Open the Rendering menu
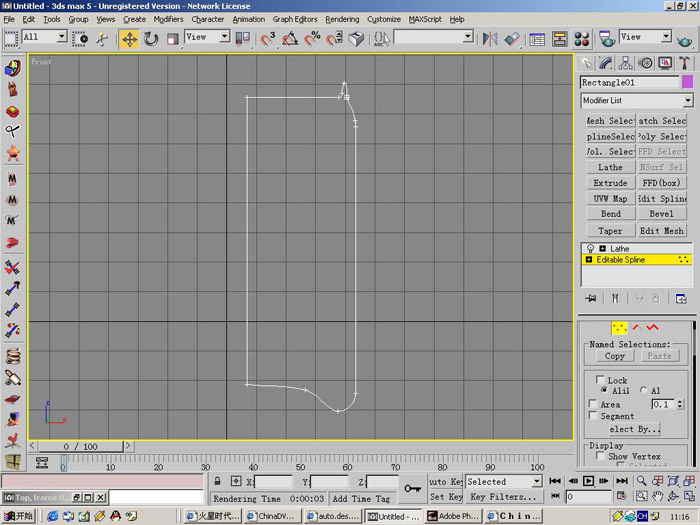The height and width of the screenshot is (525, 700). coord(342,19)
